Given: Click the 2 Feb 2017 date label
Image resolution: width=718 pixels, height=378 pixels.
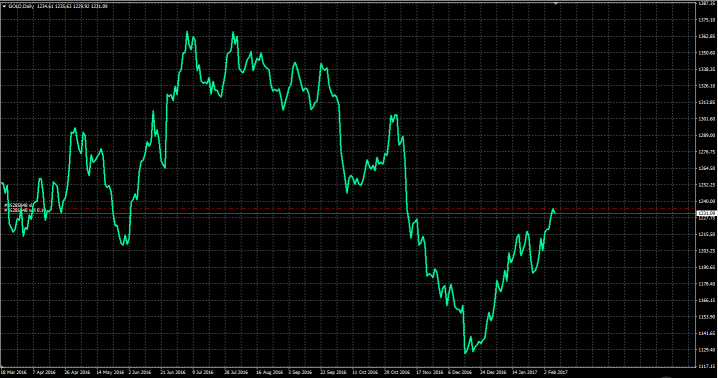Looking at the screenshot, I should (x=556, y=372).
